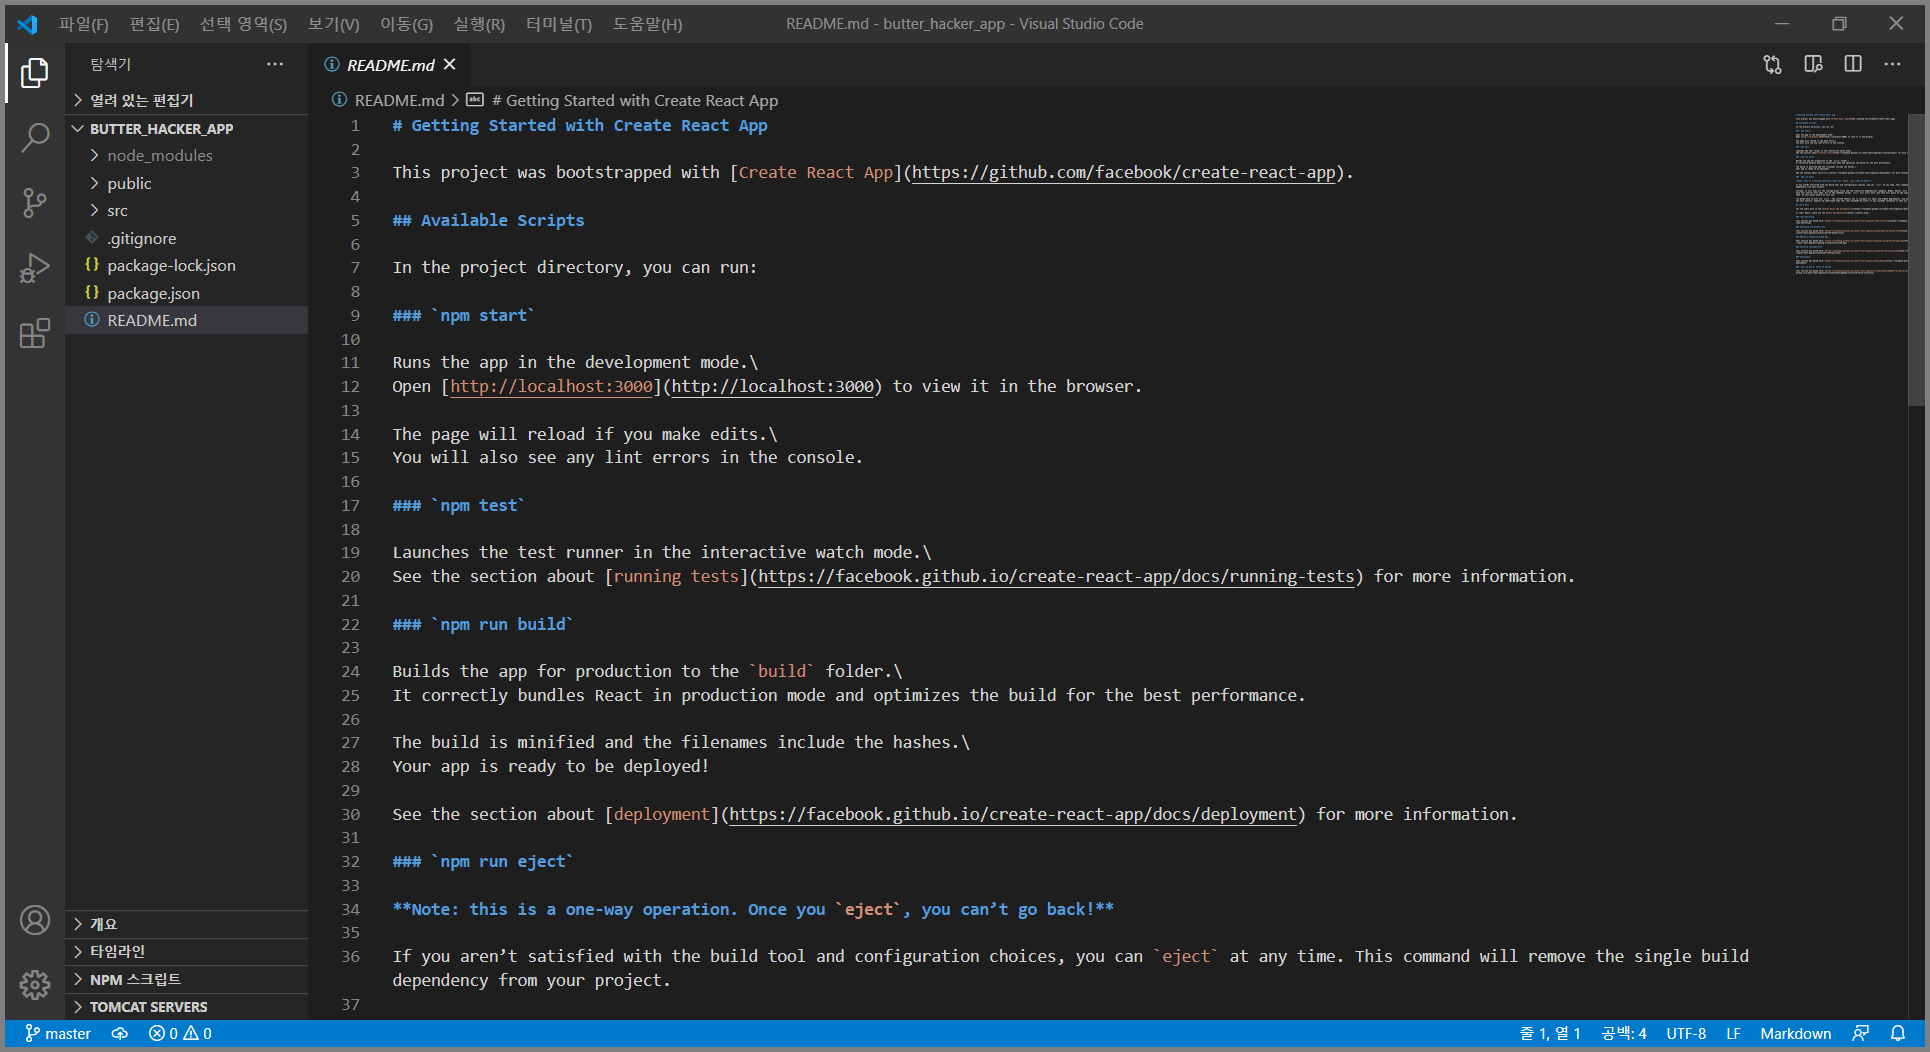Expand the 타임라인 section
Viewport: 1930px width, 1052px height.
(x=187, y=951)
